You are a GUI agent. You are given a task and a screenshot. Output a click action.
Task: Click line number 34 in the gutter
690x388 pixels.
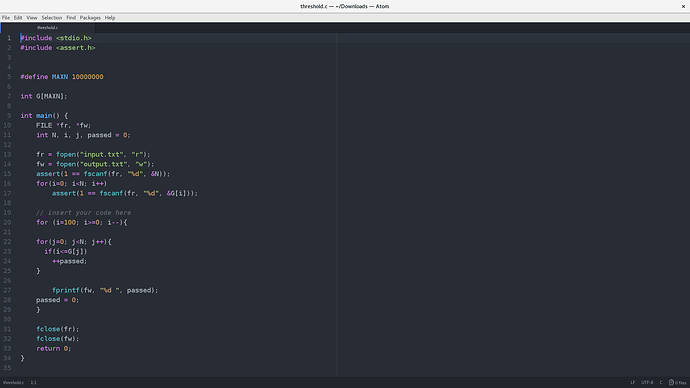click(x=7, y=358)
